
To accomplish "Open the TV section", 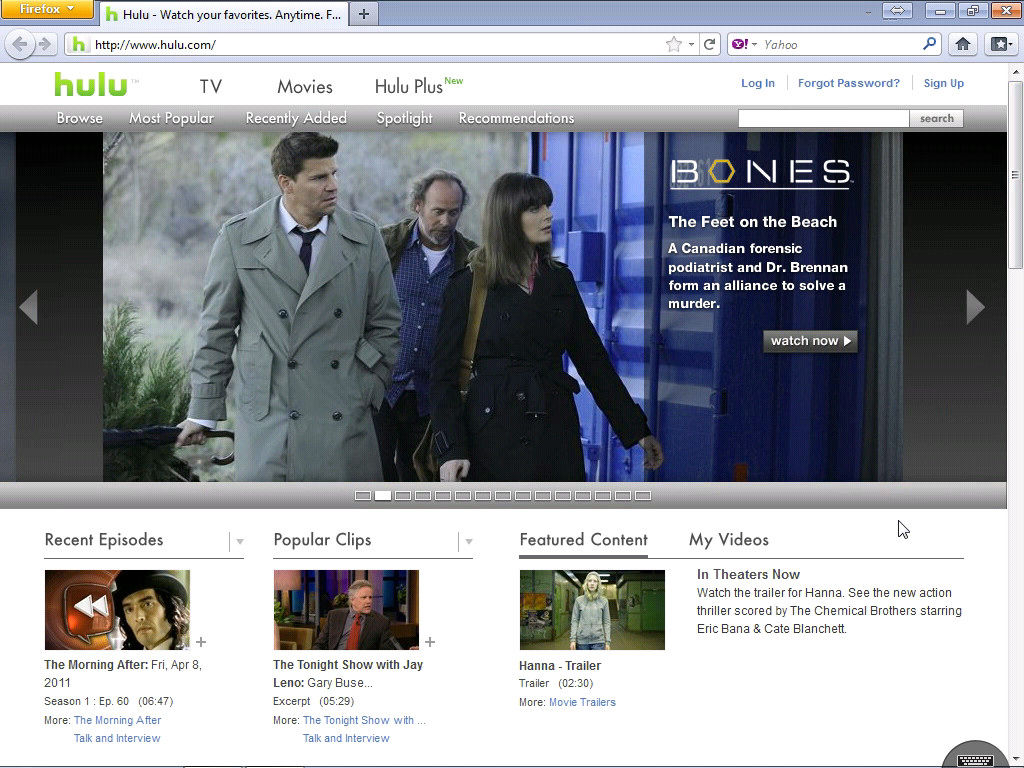I will [x=210, y=86].
